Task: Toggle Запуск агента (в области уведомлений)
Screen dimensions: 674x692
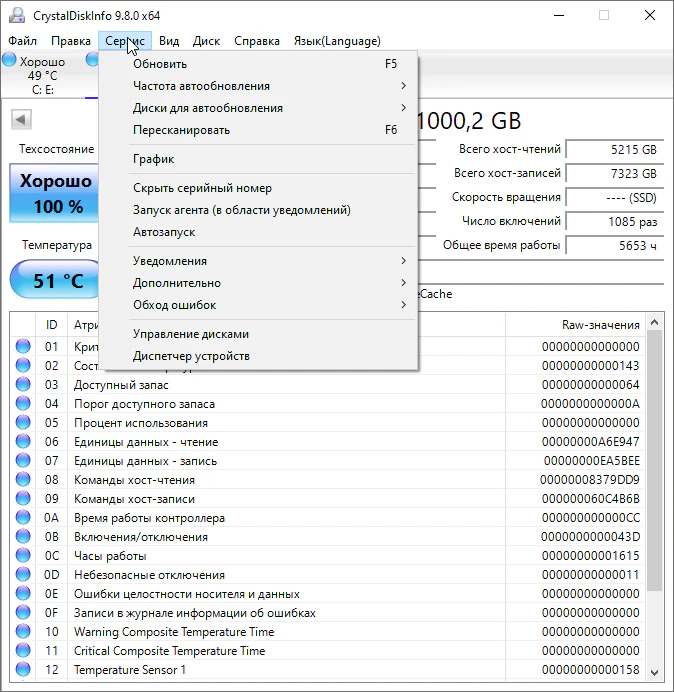Action: point(241,210)
